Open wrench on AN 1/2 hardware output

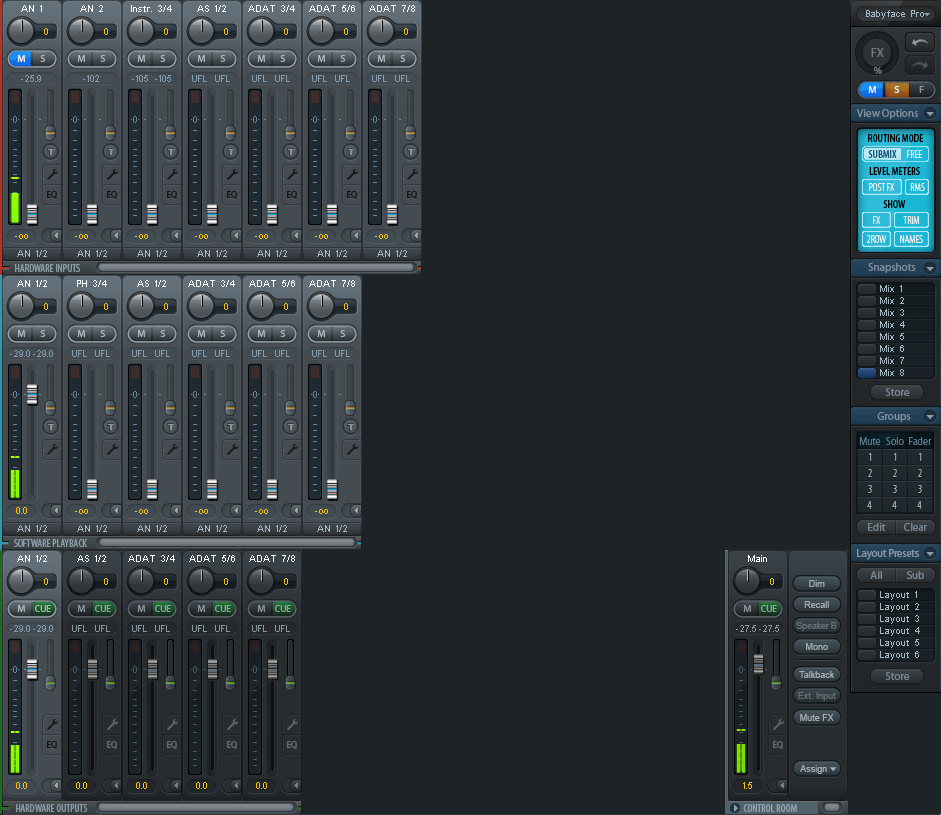tap(52, 724)
